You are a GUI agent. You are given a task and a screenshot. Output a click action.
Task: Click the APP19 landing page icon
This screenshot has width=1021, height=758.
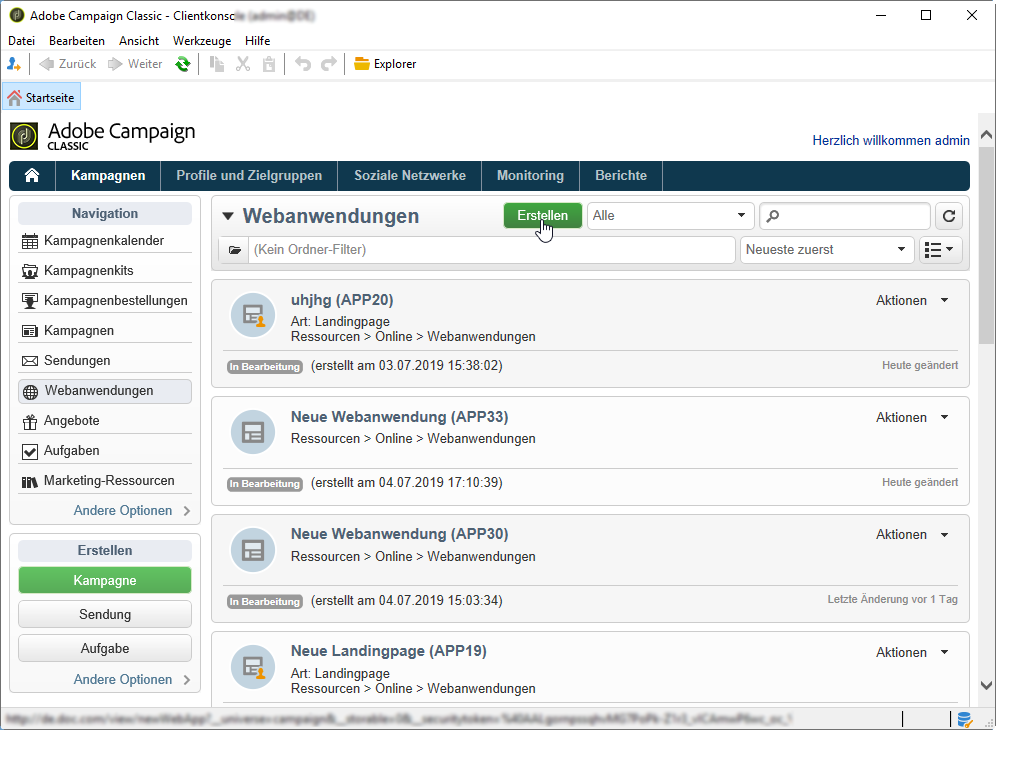tap(253, 667)
